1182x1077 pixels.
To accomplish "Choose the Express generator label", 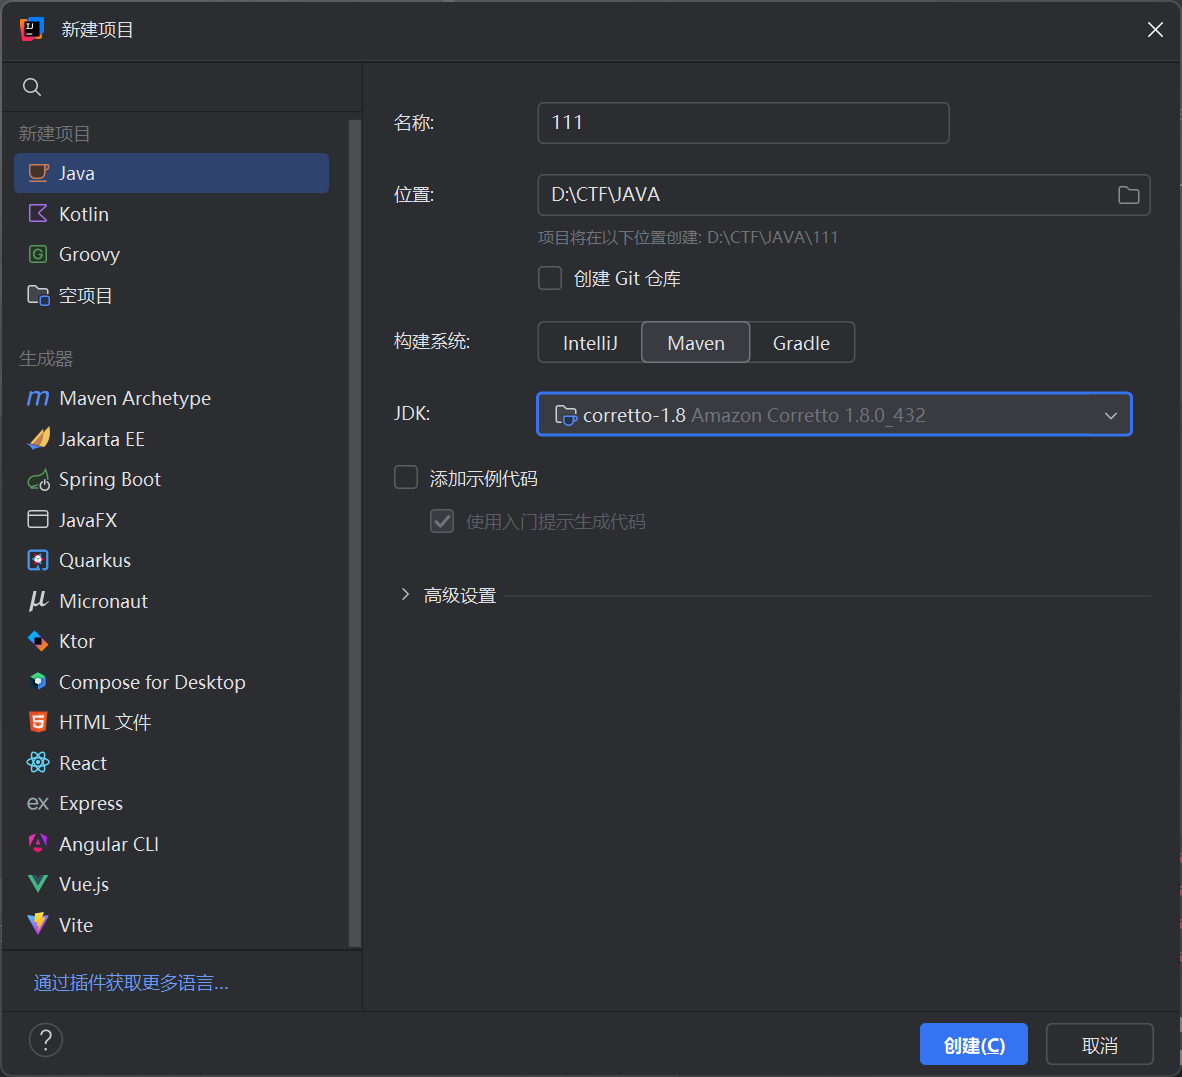I will [90, 803].
